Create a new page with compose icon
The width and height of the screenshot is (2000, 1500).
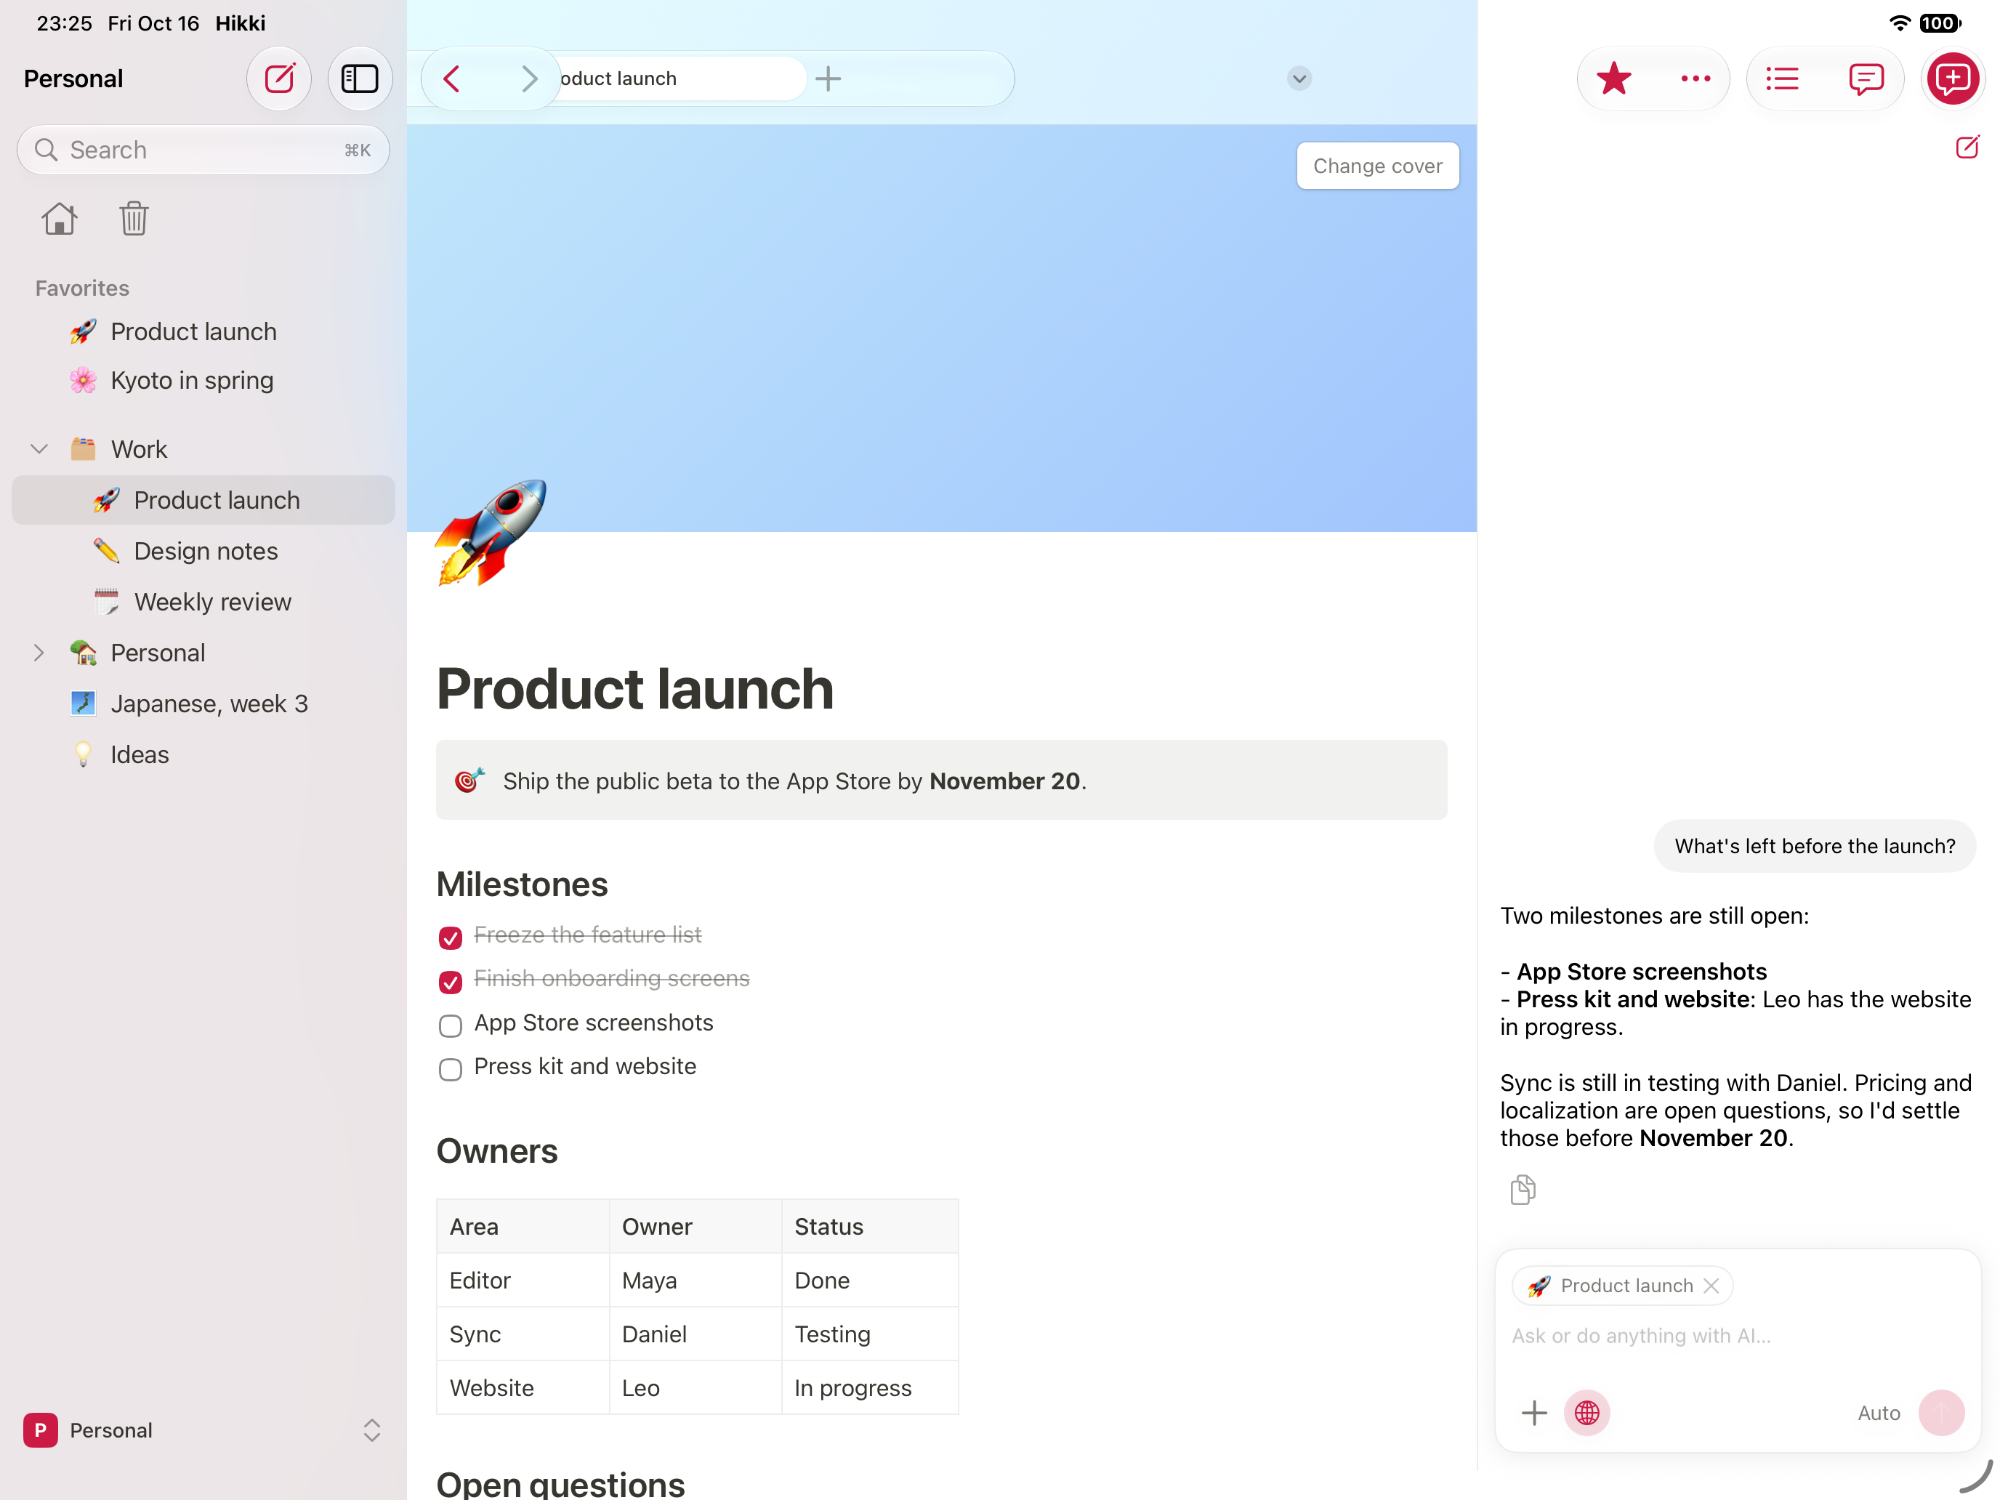[279, 78]
